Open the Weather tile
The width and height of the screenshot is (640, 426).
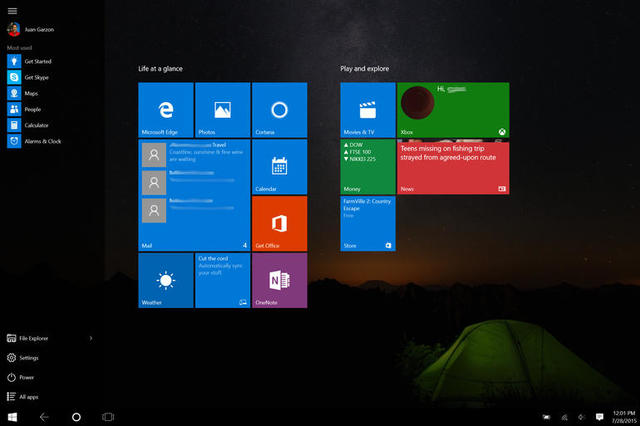[166, 280]
